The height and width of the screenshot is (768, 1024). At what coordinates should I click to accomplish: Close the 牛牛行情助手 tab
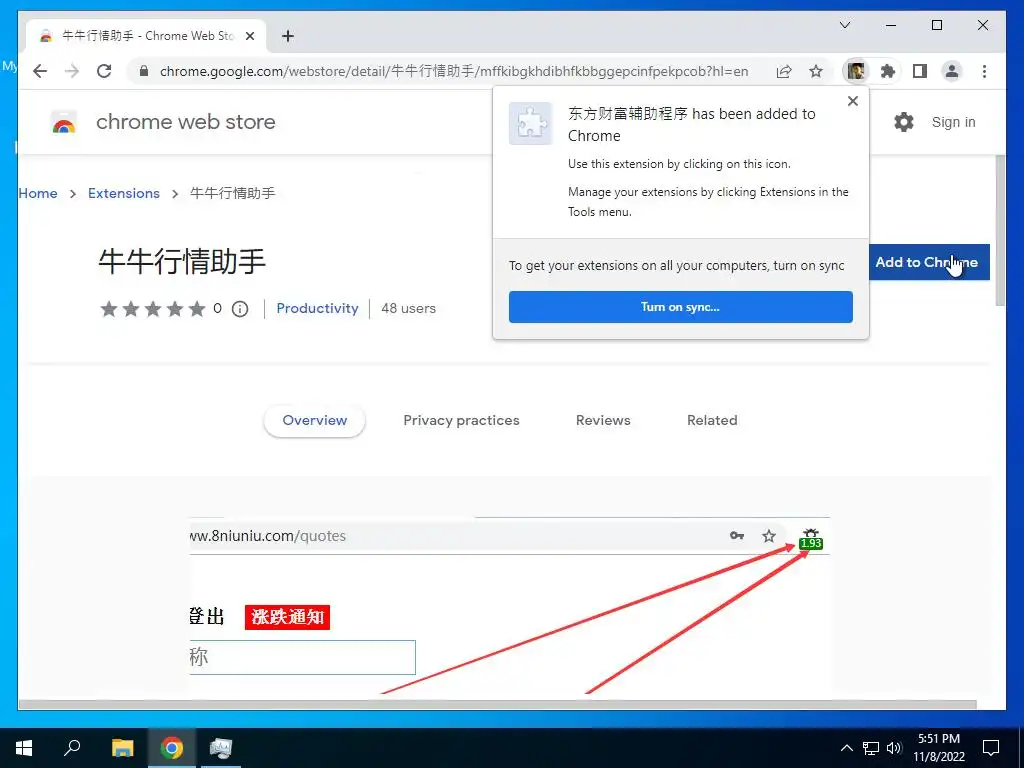[x=249, y=36]
